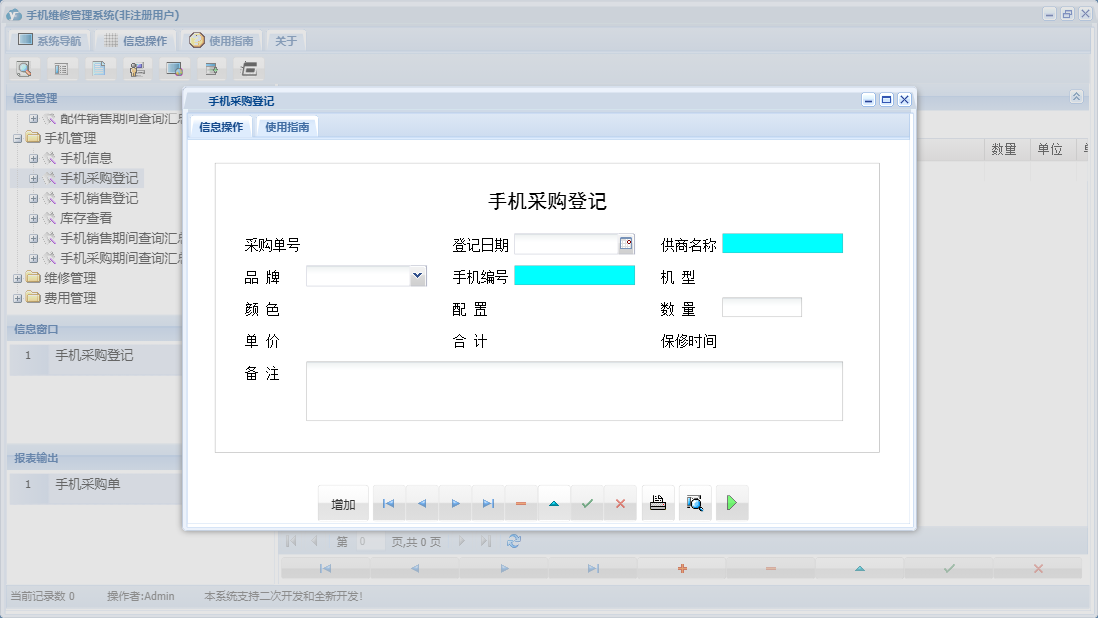Open print preview in the purchase dialog
The height and width of the screenshot is (618, 1098).
694,503
